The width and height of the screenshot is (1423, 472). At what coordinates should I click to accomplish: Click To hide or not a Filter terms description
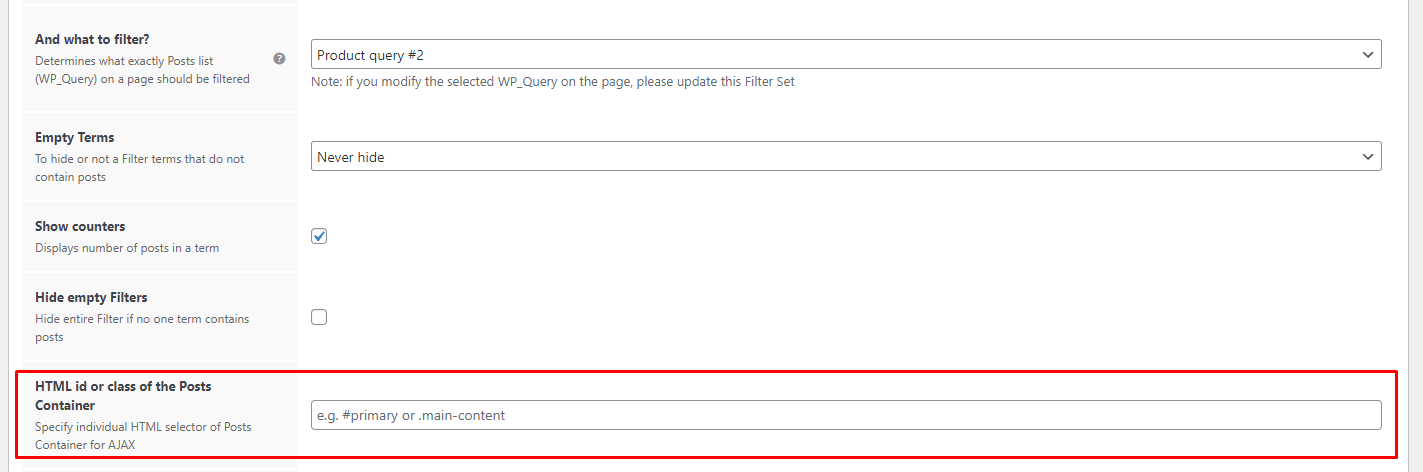pos(140,168)
